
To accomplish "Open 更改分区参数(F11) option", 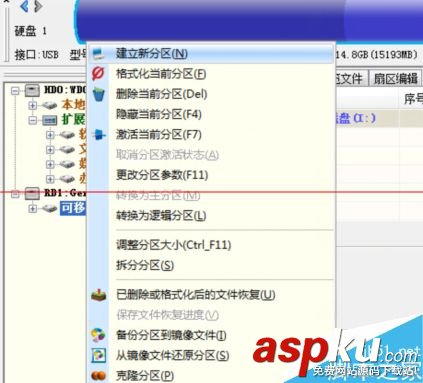I will click(x=210, y=175).
